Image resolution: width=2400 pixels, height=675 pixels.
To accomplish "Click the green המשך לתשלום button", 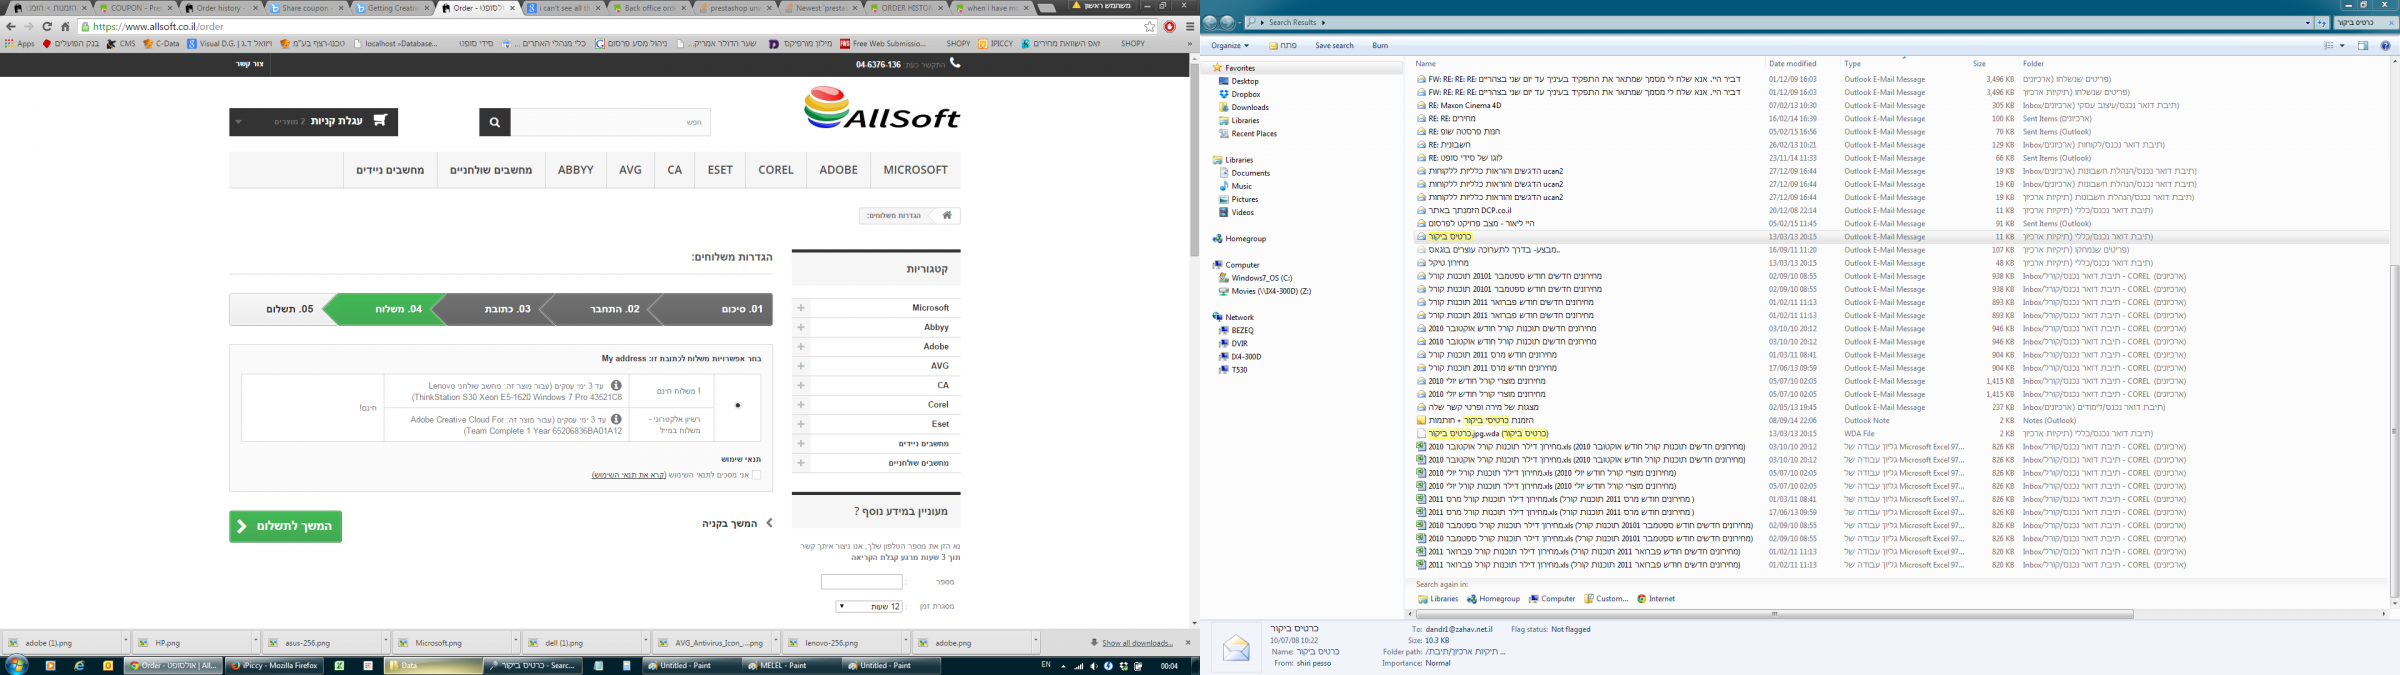I will [285, 527].
